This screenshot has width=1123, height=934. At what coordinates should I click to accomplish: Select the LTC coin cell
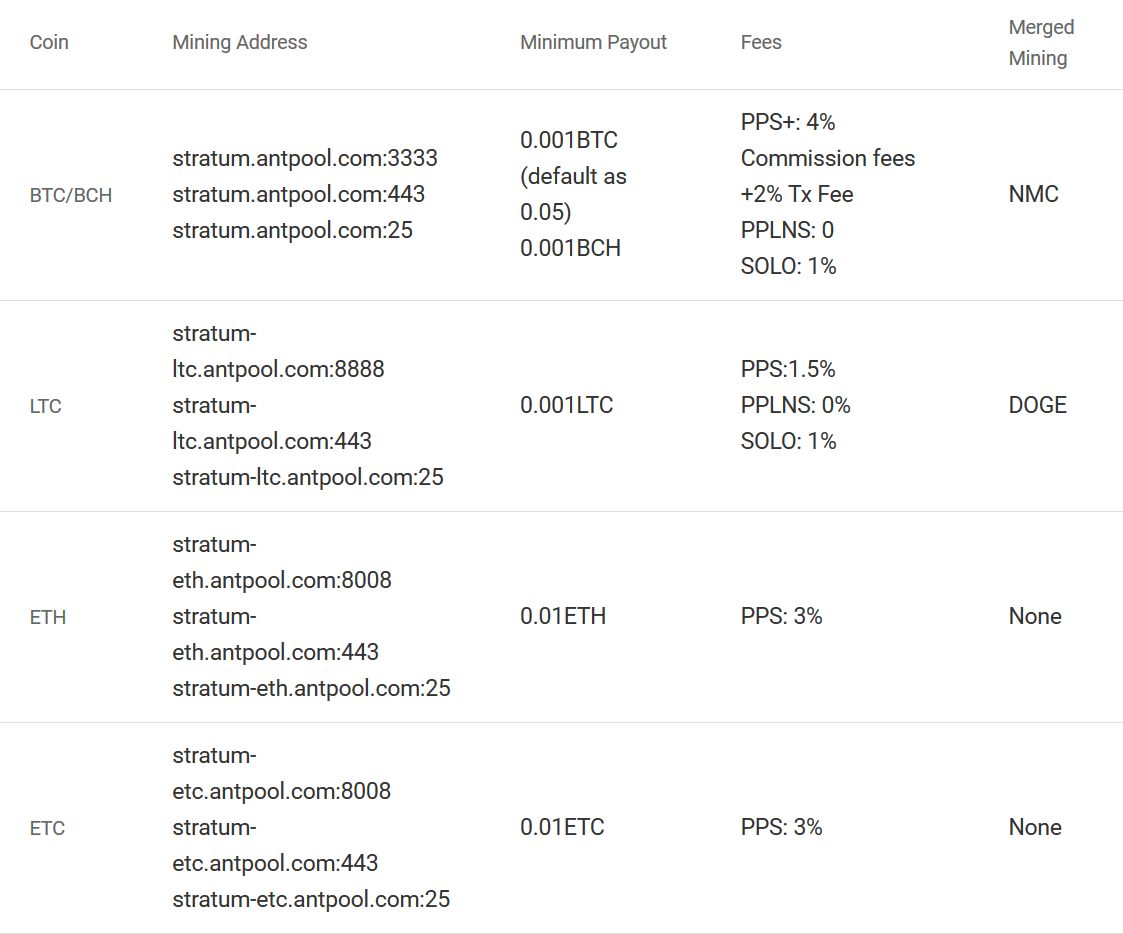(46, 407)
